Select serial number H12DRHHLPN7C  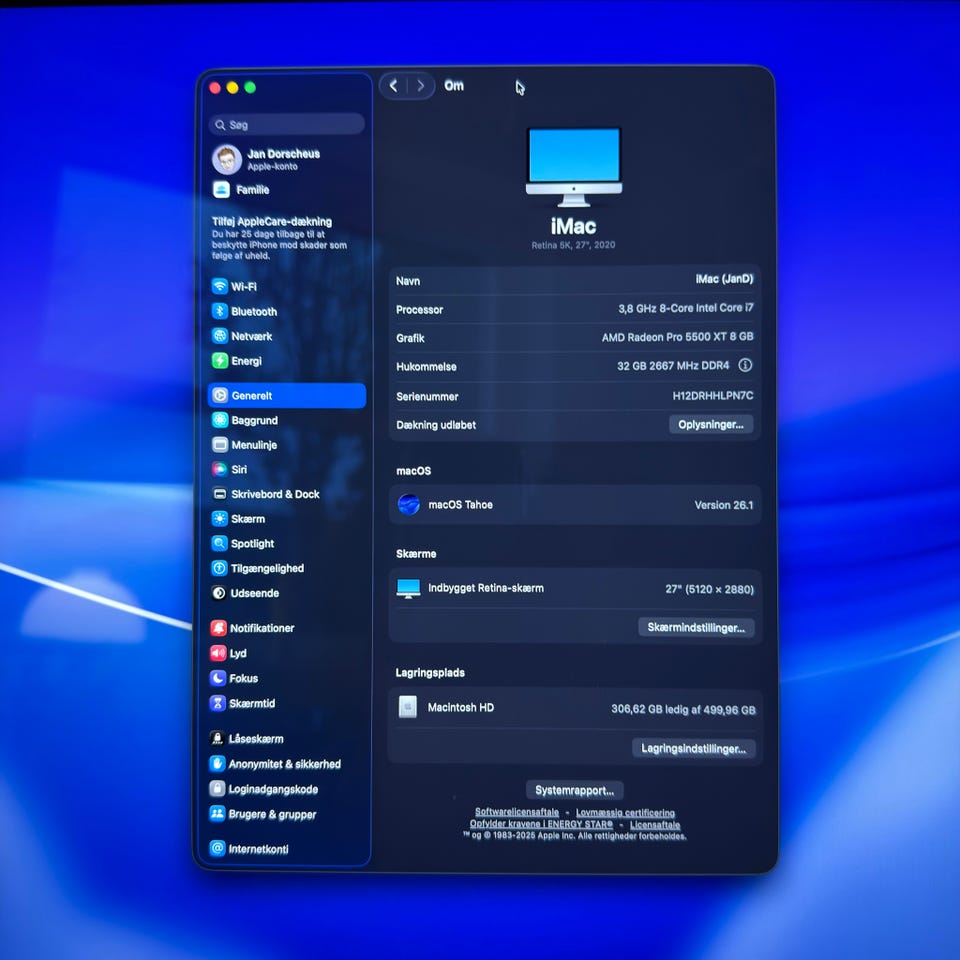point(713,396)
